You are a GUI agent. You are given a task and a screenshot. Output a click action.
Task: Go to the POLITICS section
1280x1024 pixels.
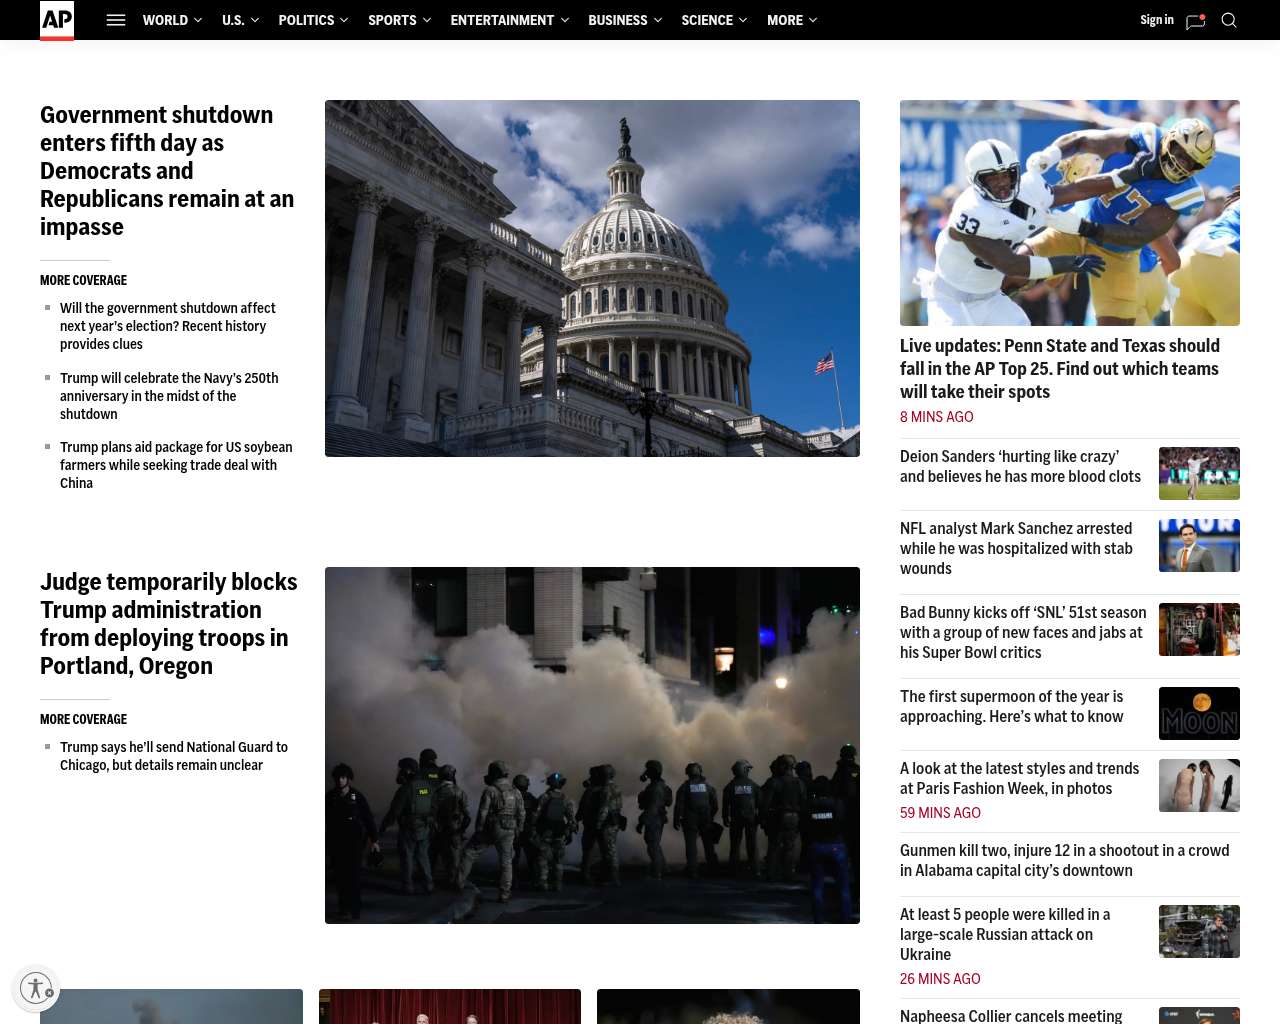[306, 20]
